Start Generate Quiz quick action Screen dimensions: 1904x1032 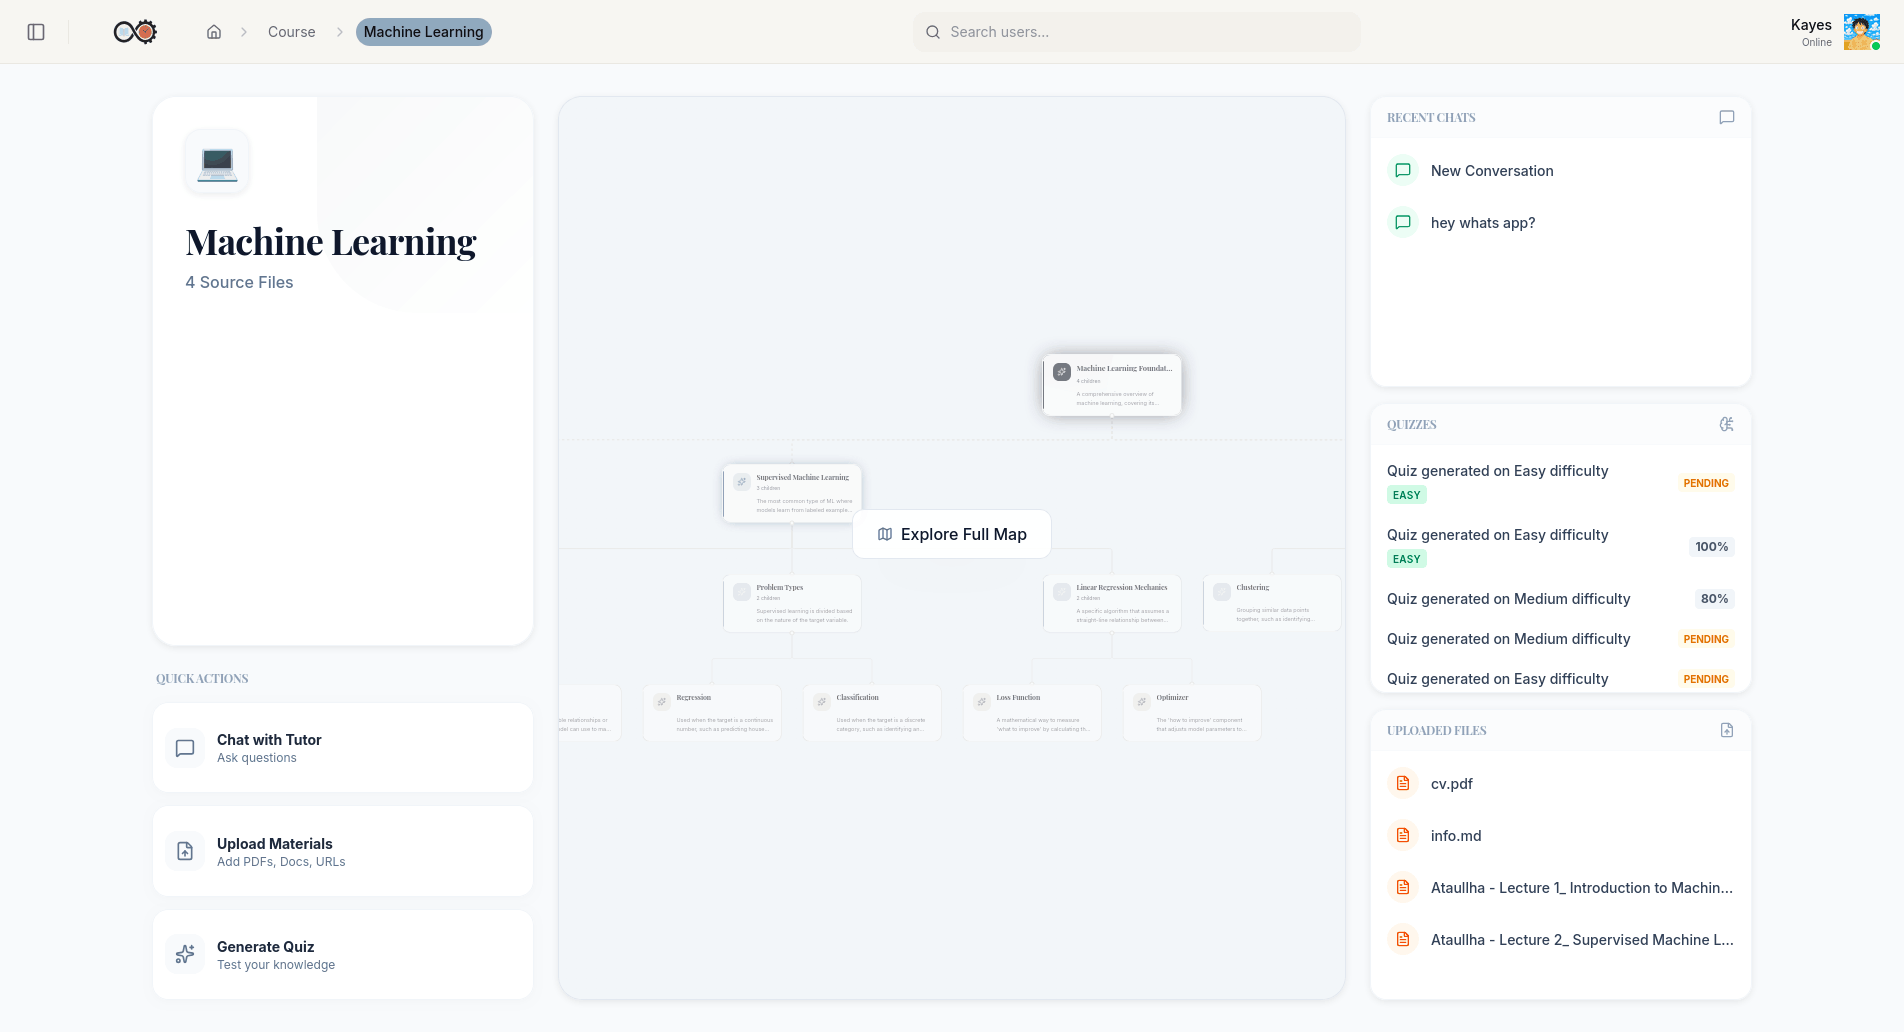point(343,955)
